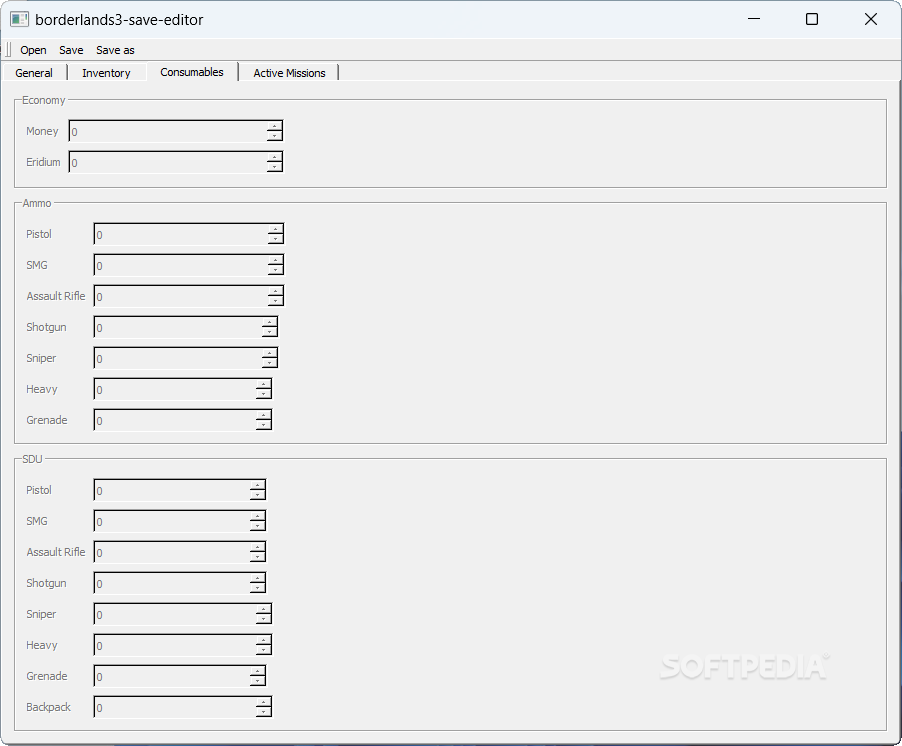Increment SDU SMG spinner up arrow
Screen dimensions: 902x746
[x=258, y=516]
